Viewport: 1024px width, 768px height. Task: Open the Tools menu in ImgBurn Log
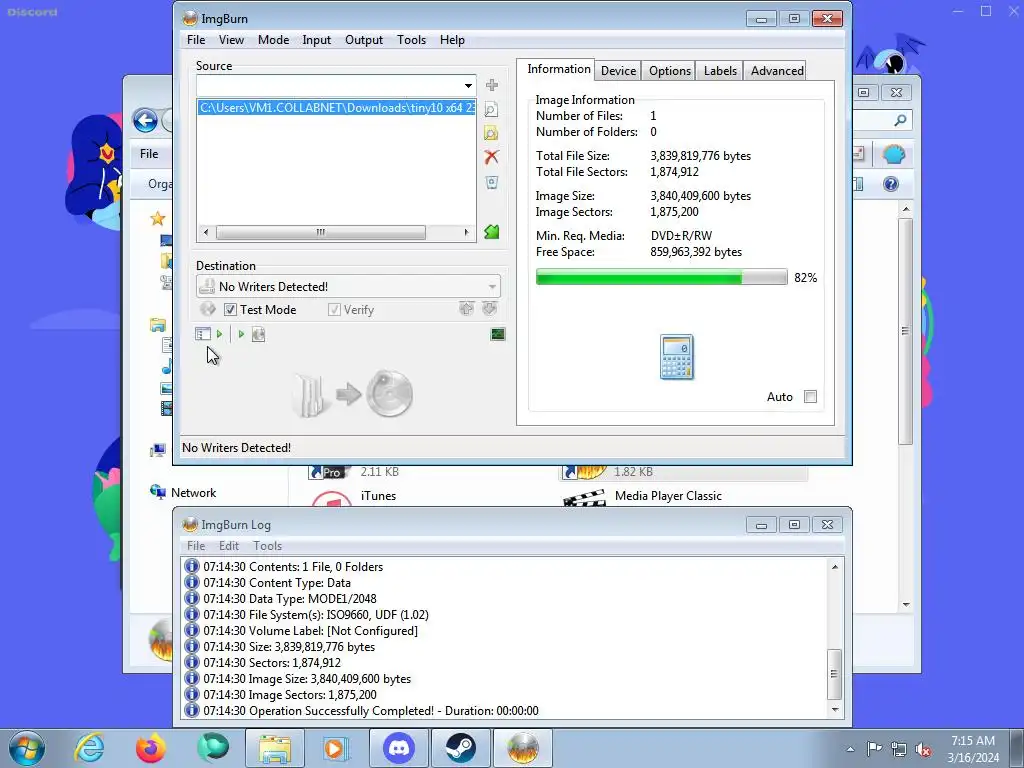(x=268, y=546)
